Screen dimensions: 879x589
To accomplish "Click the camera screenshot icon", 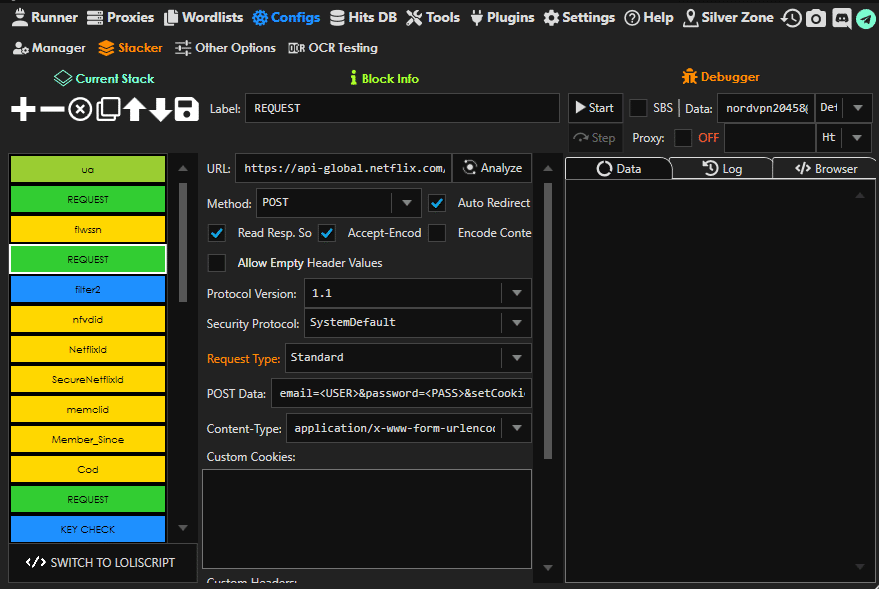I will [x=816, y=18].
